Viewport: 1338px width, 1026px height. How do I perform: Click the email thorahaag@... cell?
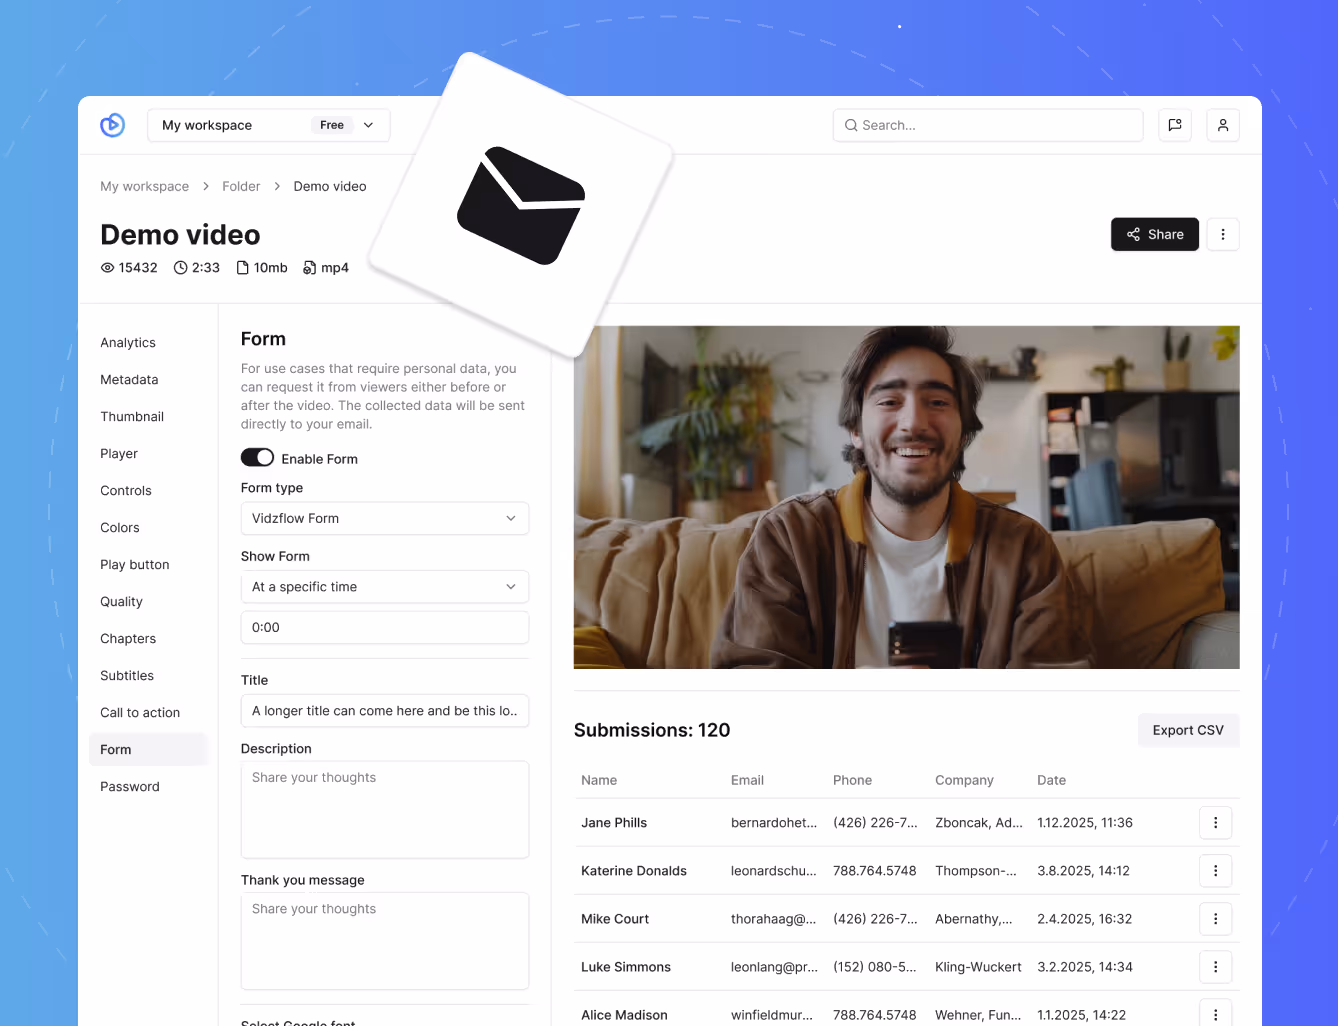coord(773,918)
